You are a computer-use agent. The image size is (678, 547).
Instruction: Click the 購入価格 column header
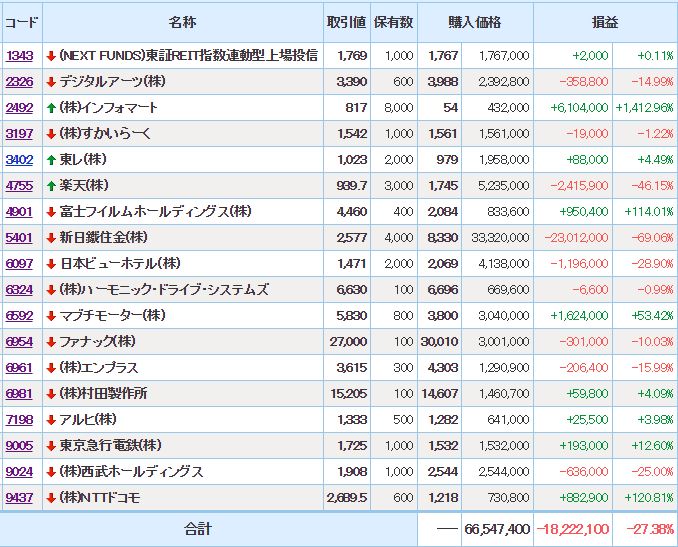pos(475,22)
